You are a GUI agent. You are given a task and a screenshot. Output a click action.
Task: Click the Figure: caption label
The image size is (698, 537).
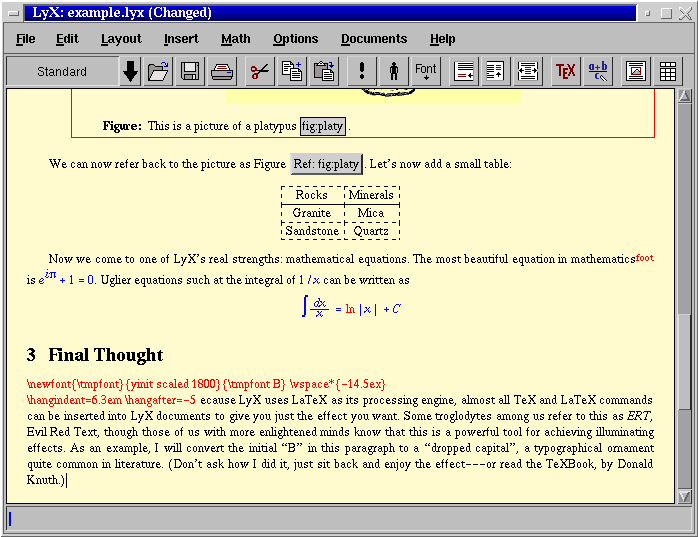(x=122, y=126)
